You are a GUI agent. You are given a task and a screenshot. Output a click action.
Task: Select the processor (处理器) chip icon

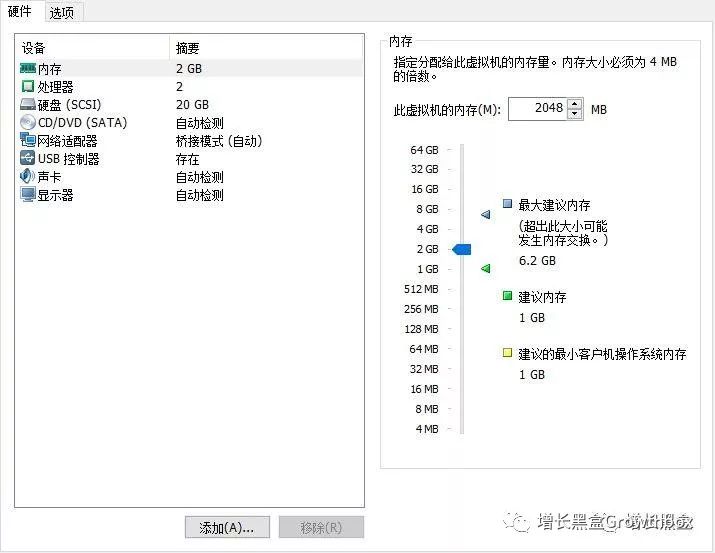pyautogui.click(x=28, y=86)
